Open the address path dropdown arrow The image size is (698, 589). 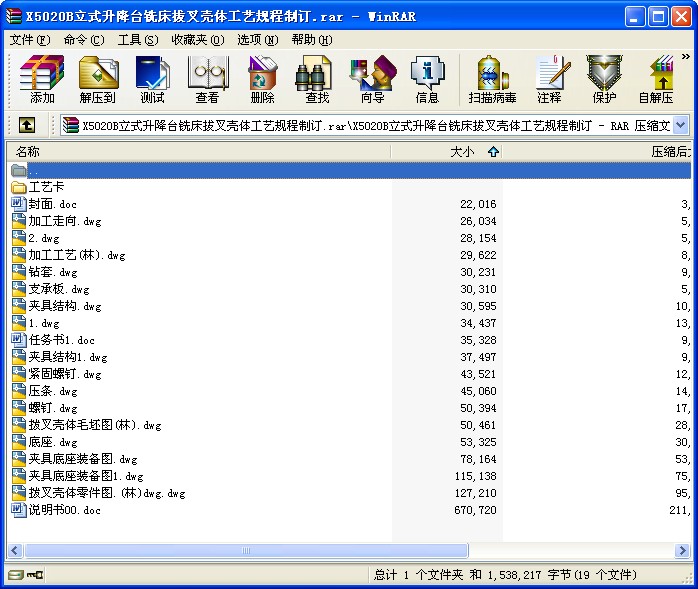(x=681, y=125)
